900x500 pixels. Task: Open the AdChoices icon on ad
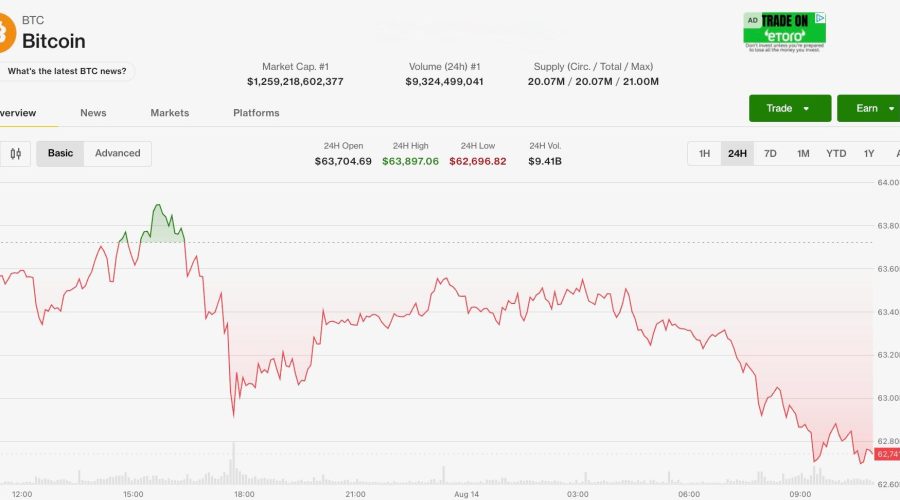pyautogui.click(x=820, y=18)
